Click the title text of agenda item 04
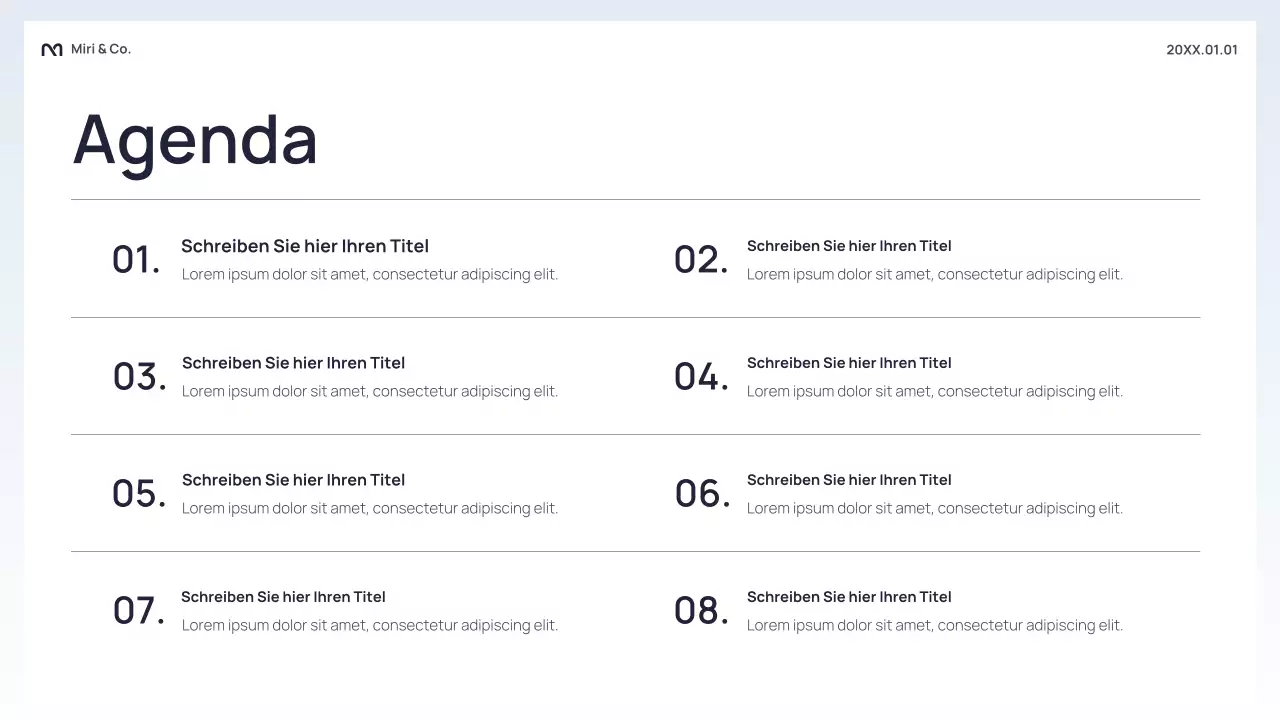This screenshot has height=720, width=1280. (849, 363)
